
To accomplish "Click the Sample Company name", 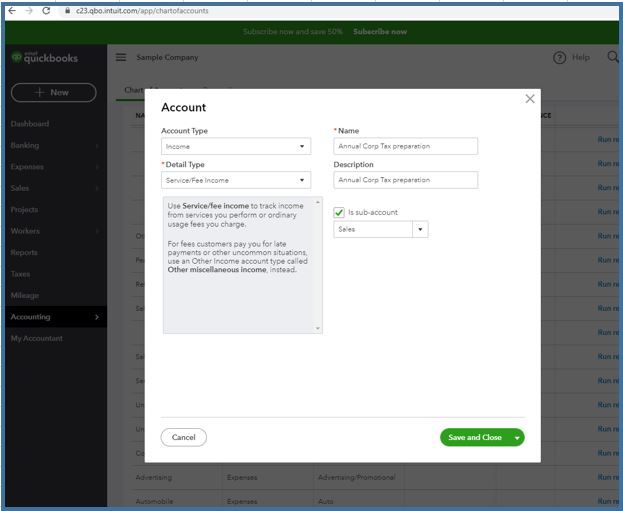I will click(x=167, y=57).
